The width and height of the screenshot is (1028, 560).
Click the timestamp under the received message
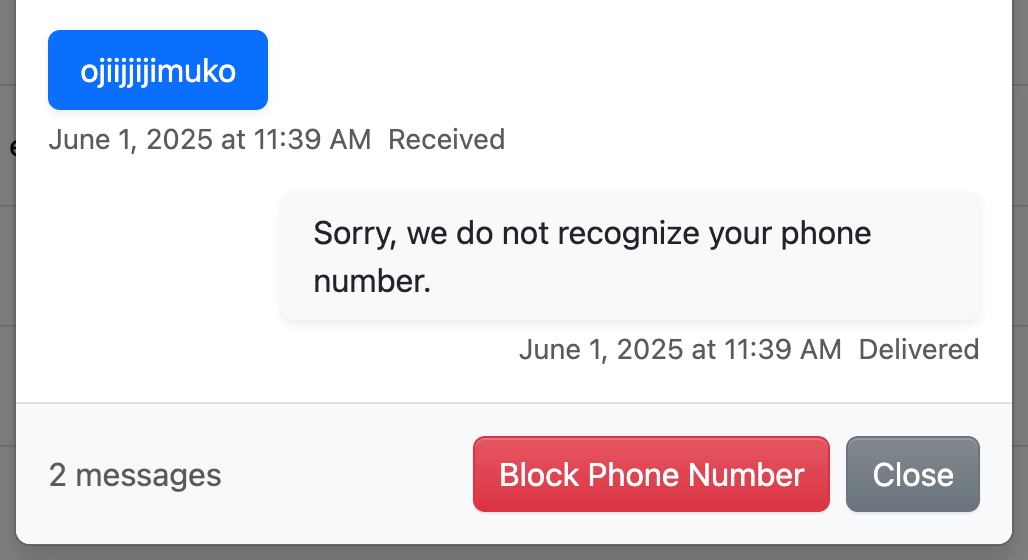(210, 139)
